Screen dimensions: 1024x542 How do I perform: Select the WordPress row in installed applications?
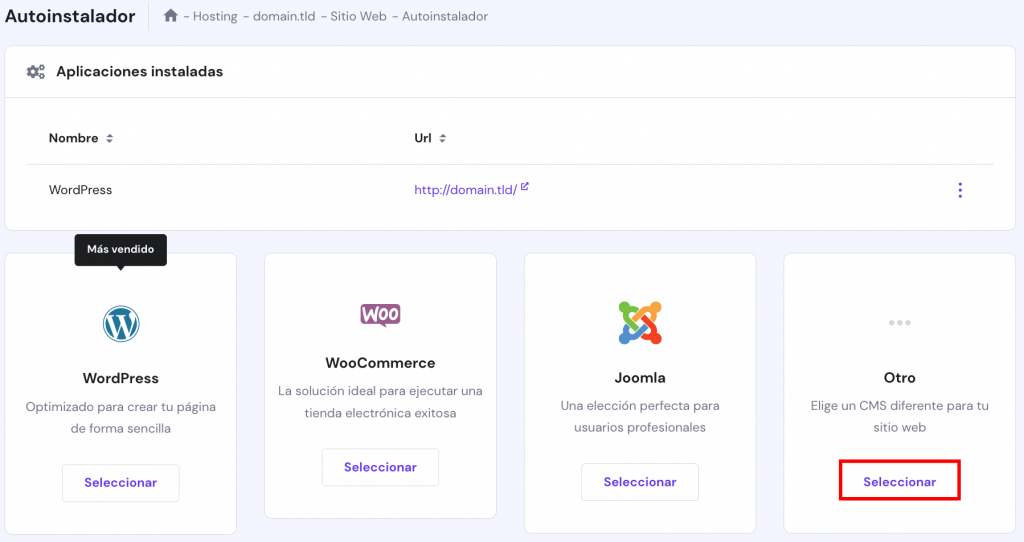tap(81, 190)
